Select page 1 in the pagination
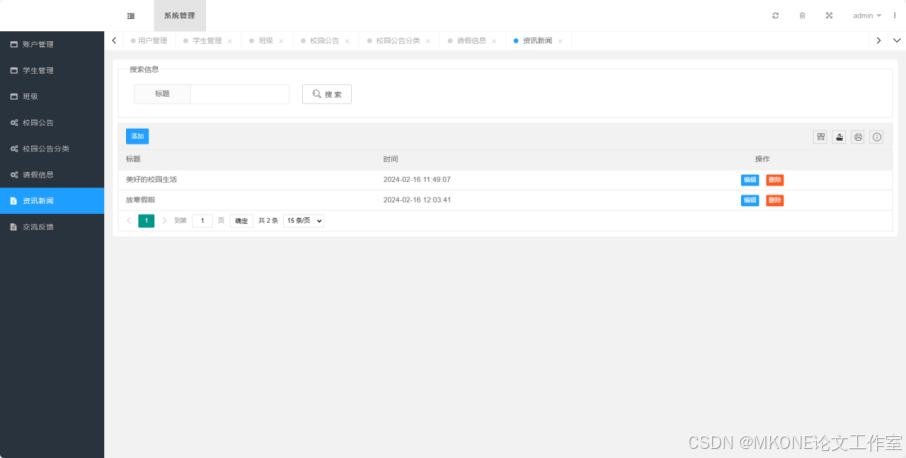906x458 pixels. tap(146, 221)
